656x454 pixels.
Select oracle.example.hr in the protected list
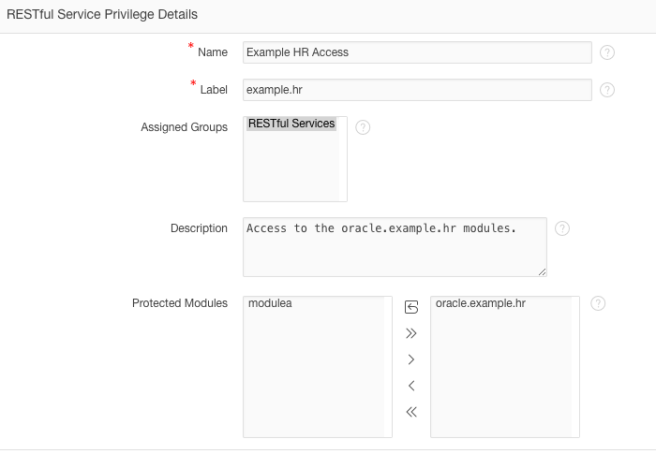[x=481, y=303]
